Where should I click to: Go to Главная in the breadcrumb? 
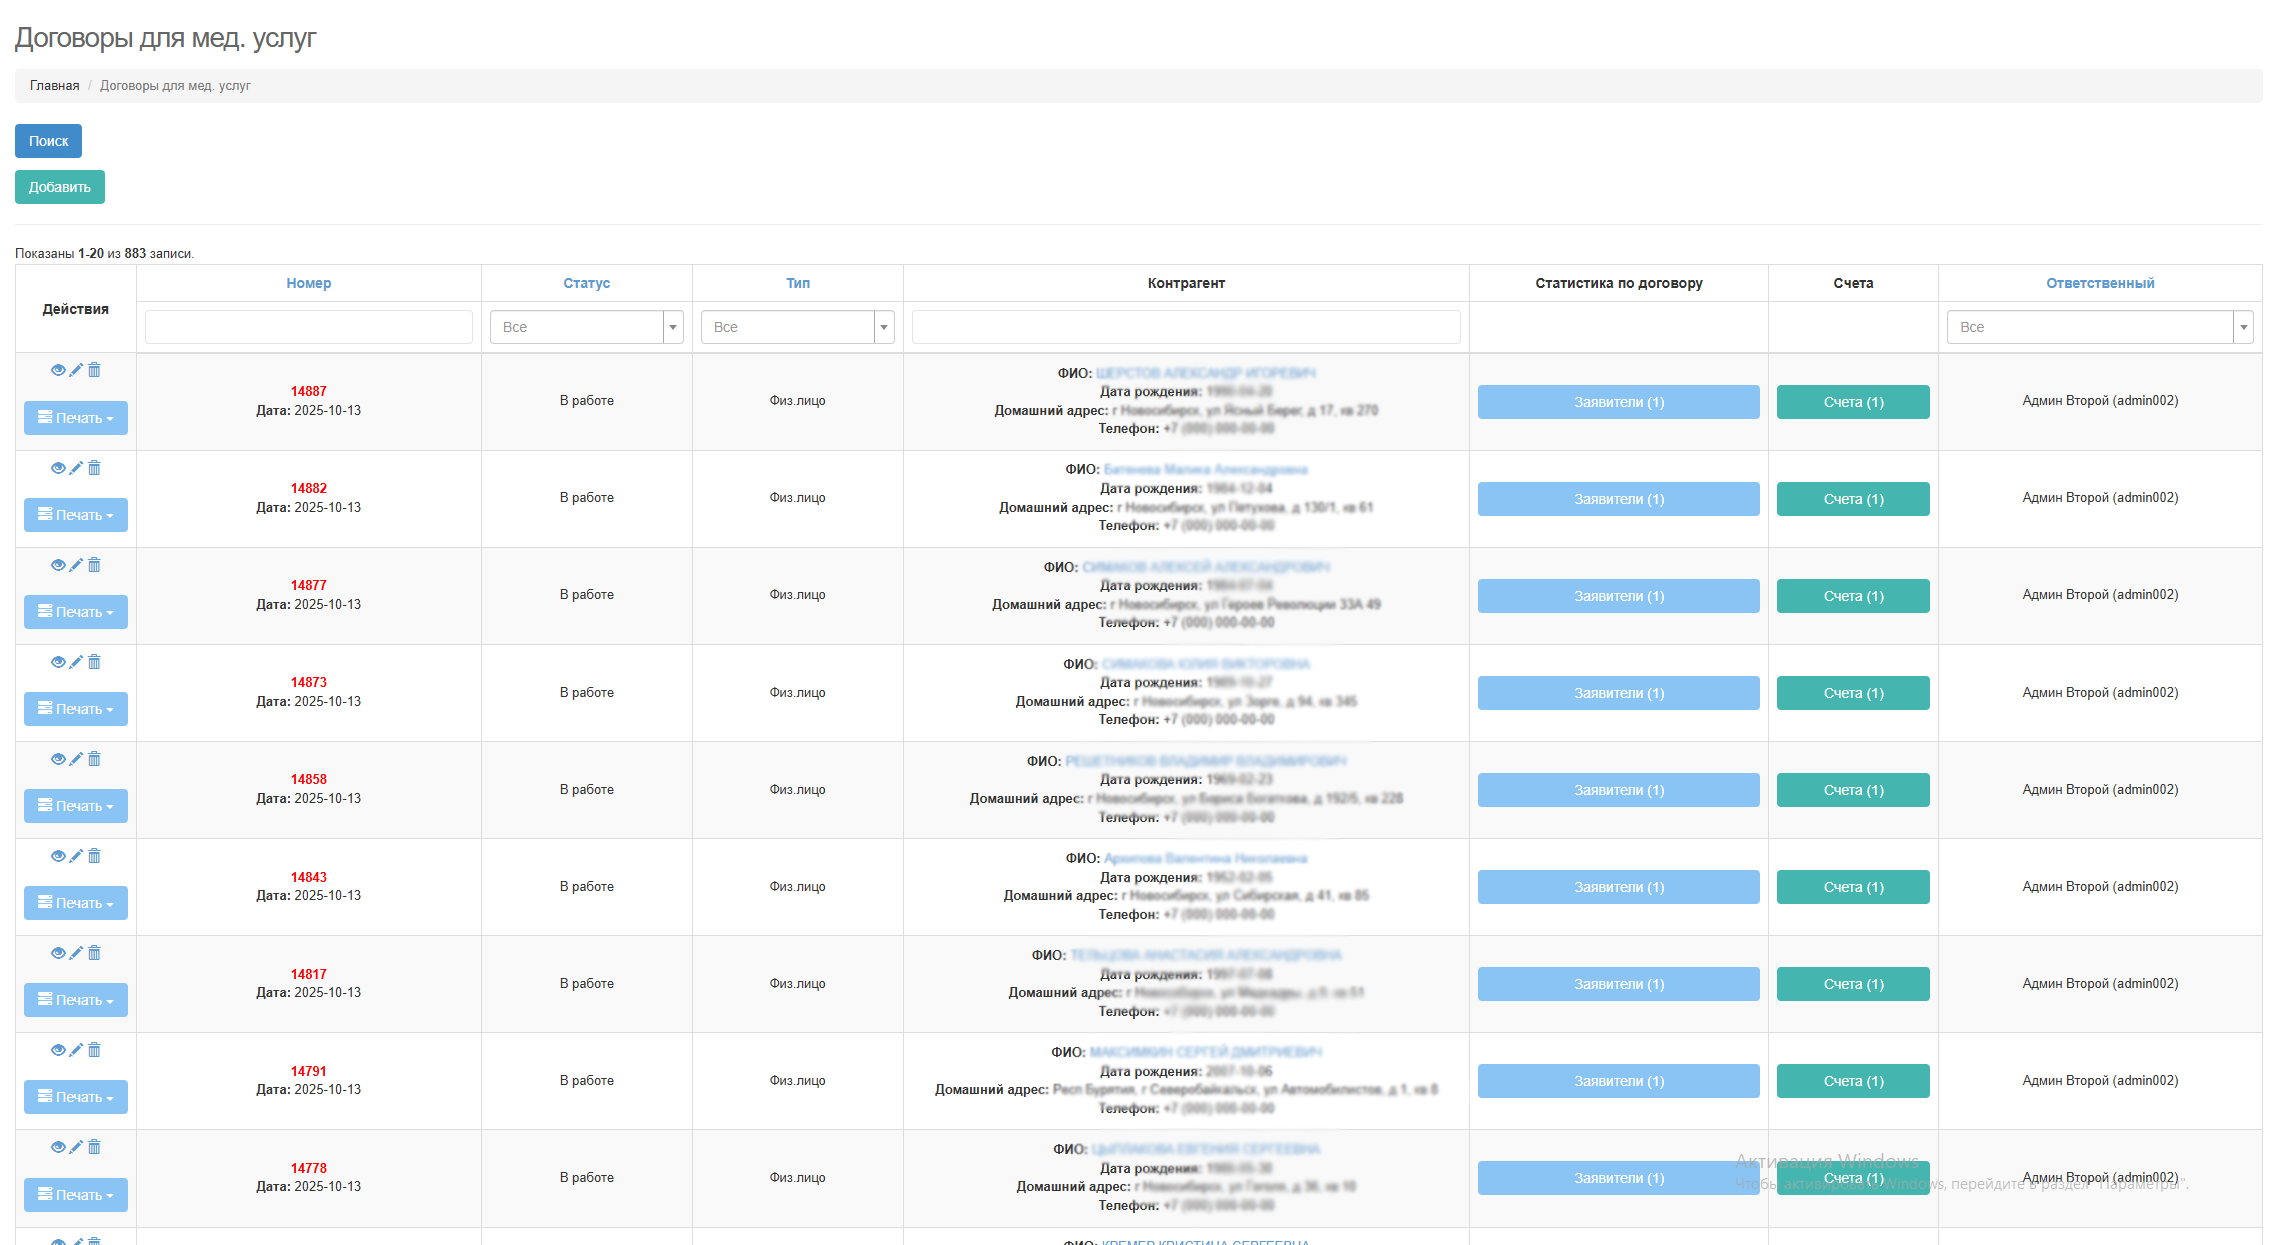(54, 86)
